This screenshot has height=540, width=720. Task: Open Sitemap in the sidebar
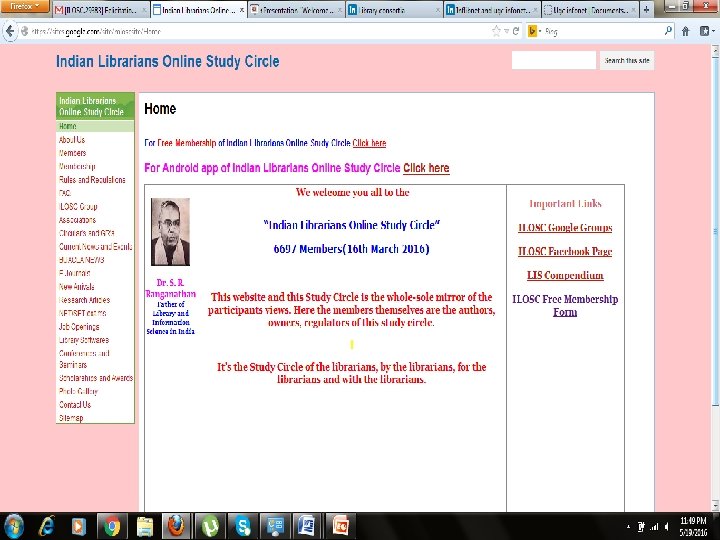(71, 418)
